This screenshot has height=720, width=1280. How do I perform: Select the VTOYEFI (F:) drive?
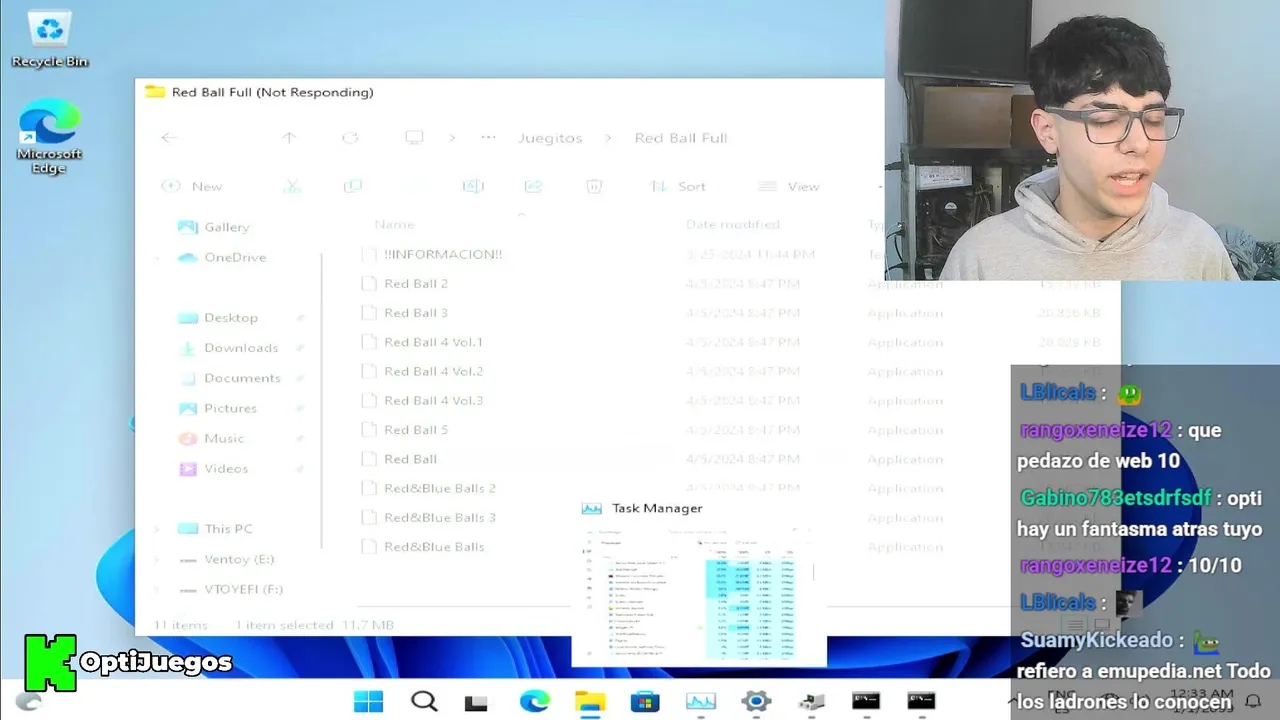(231, 589)
